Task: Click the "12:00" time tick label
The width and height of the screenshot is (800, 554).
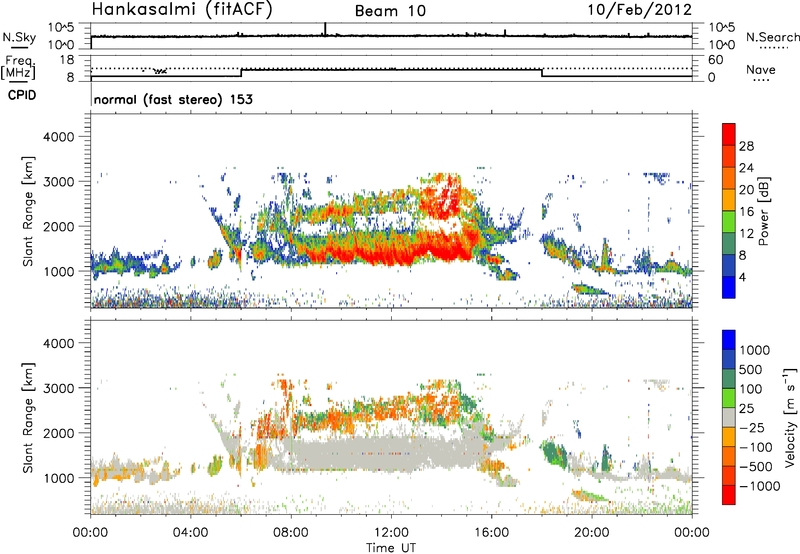Action: pyautogui.click(x=391, y=533)
